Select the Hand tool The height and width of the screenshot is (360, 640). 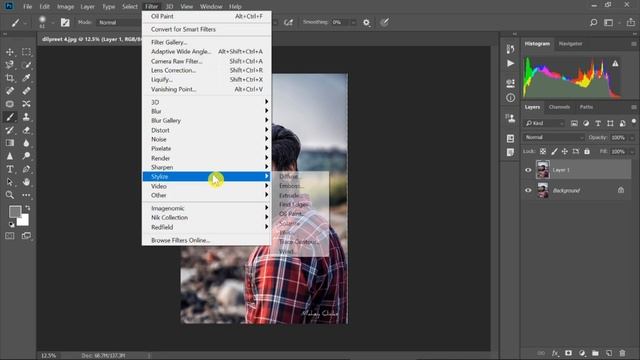click(27, 182)
